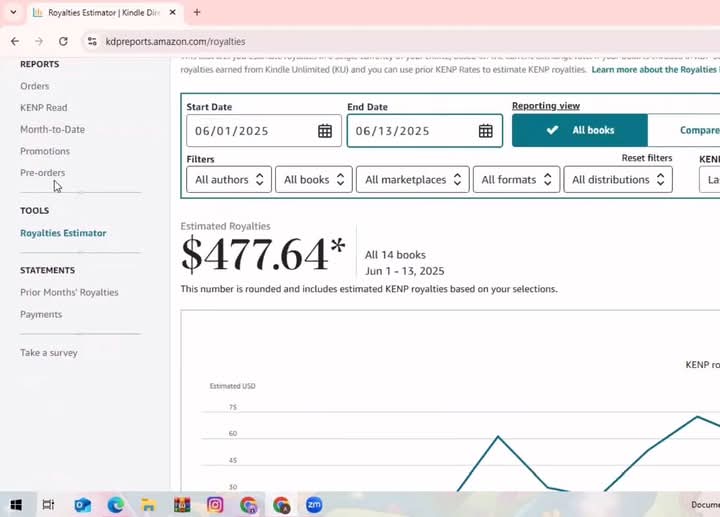Image resolution: width=720 pixels, height=517 pixels.
Task: Close the Royalties Estimator browser tab
Action: (x=173, y=12)
